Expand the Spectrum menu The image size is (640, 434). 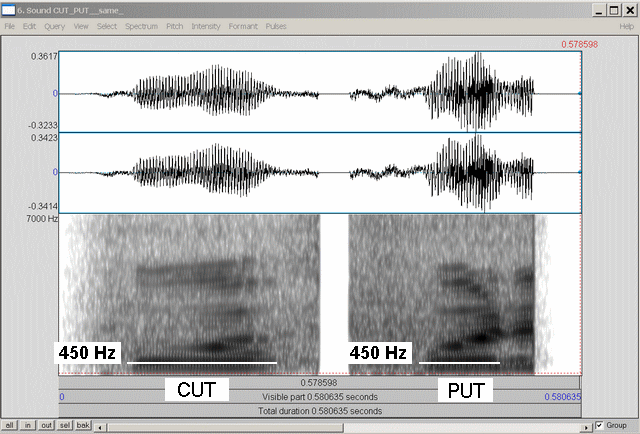[x=141, y=25]
